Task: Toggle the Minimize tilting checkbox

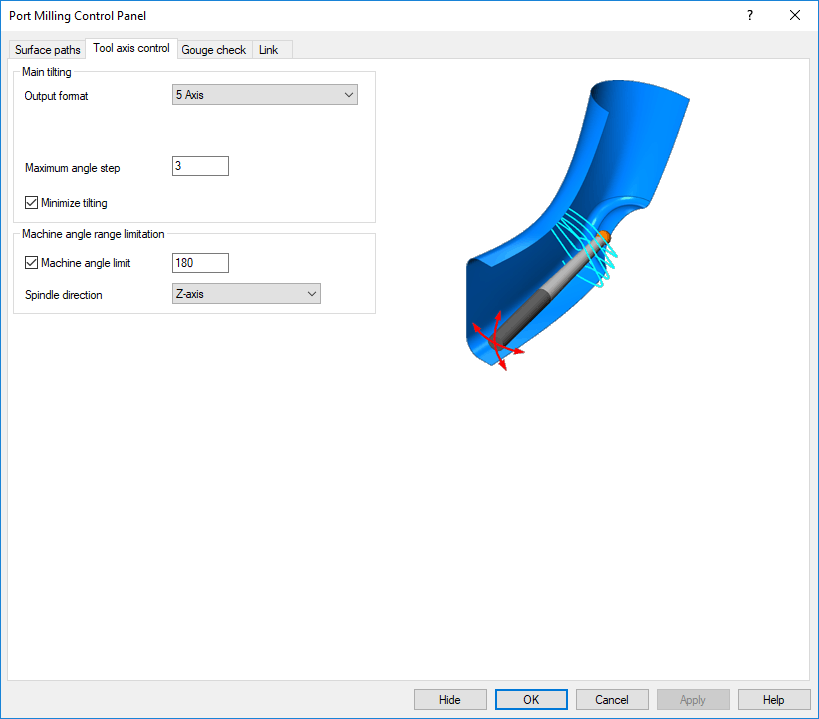Action: [x=32, y=203]
